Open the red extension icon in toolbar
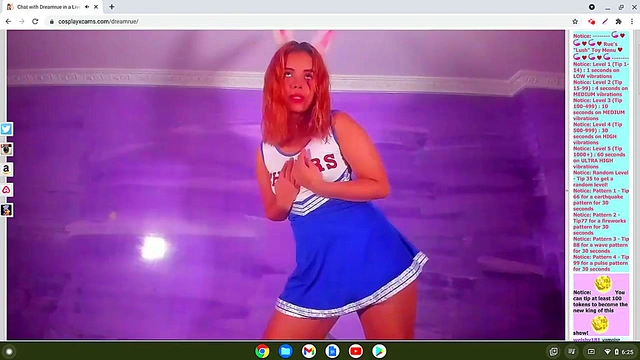The height and width of the screenshot is (360, 640). (591, 21)
